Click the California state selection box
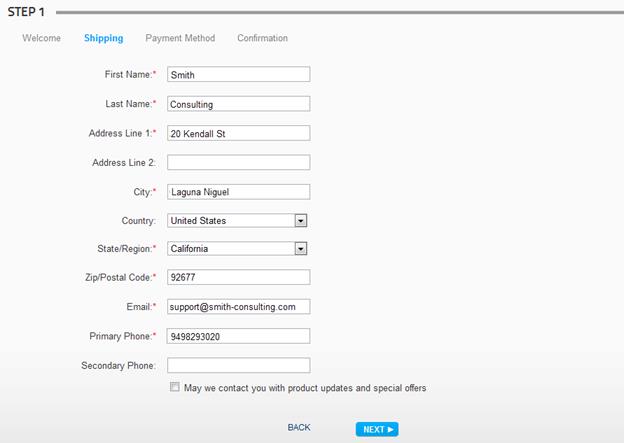The width and height of the screenshot is (624, 443). coord(237,249)
